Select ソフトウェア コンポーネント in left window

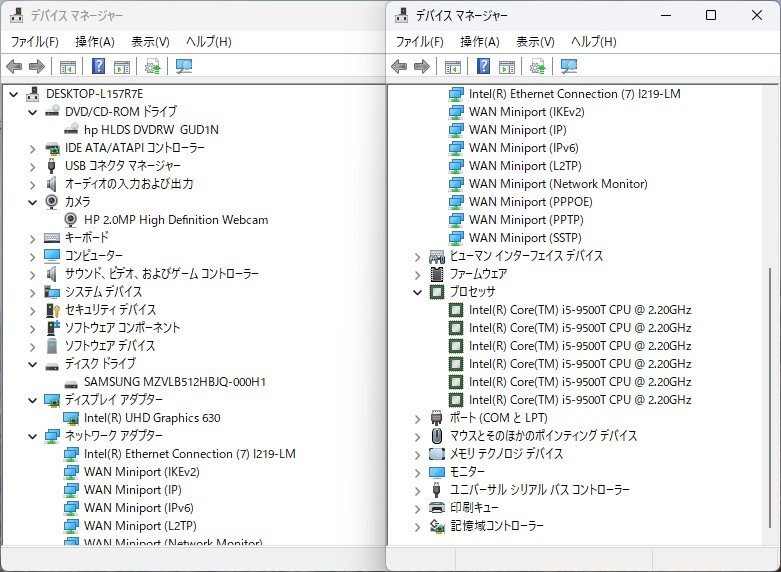tap(123, 327)
